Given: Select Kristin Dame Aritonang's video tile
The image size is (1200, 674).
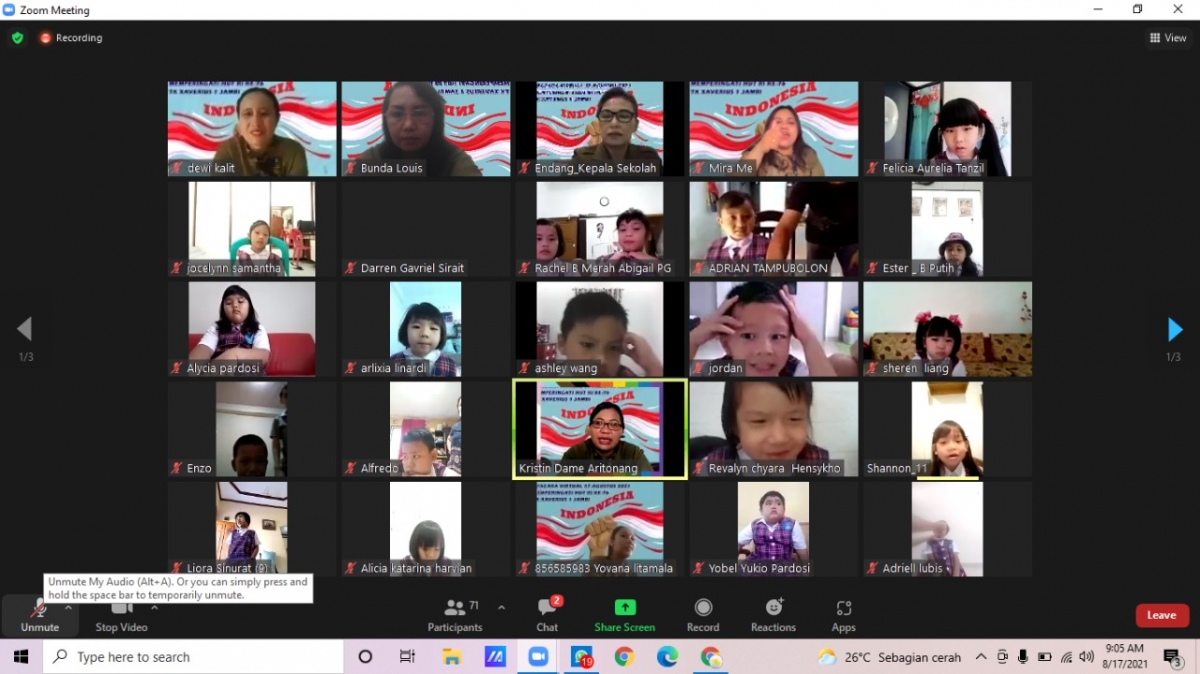Looking at the screenshot, I should [x=600, y=429].
